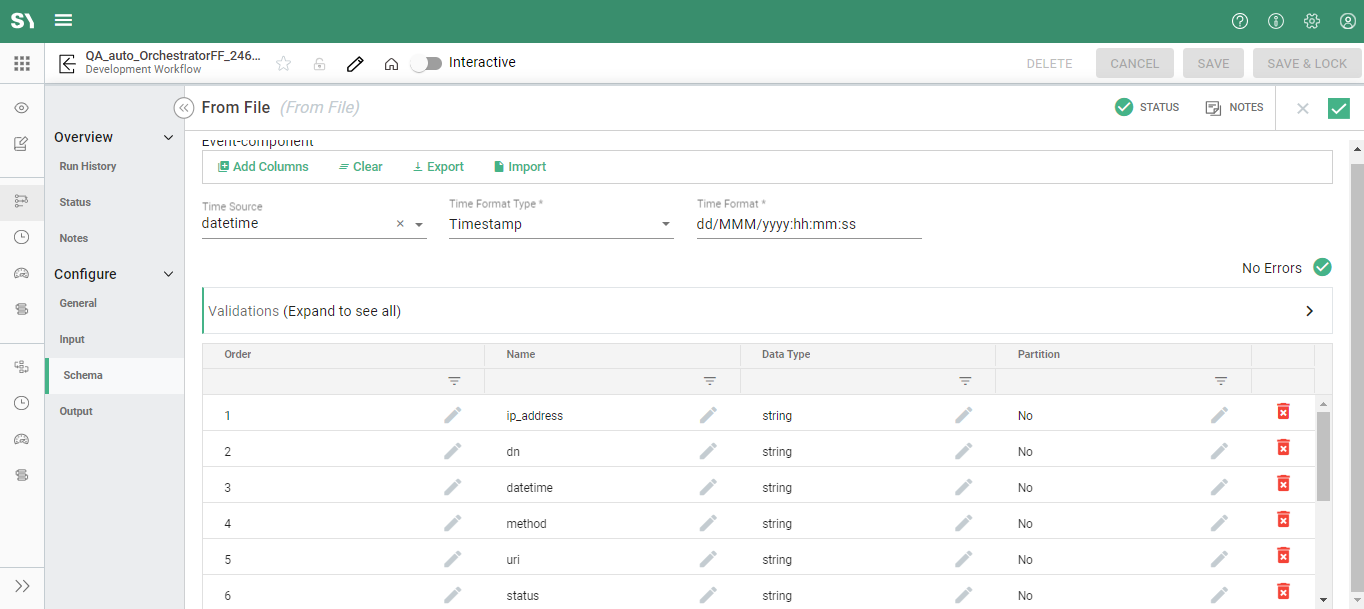Viewport: 1364px width, 609px height.
Task: Open General configuration
Action: pos(78,303)
